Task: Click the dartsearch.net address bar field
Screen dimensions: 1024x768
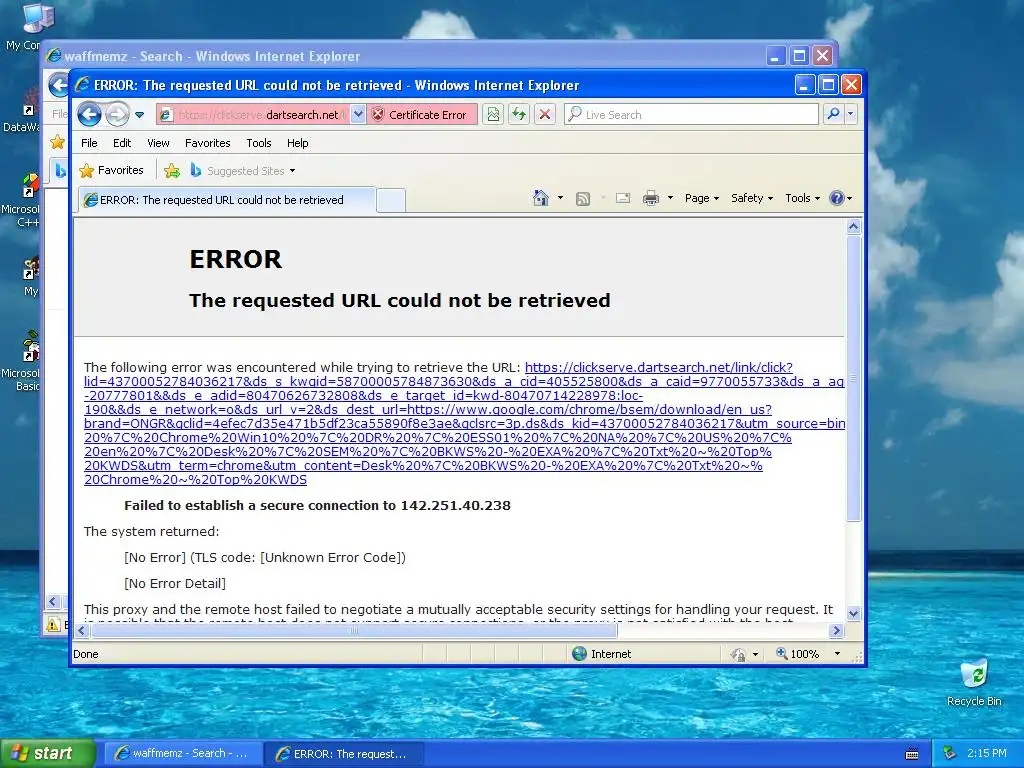Action: [x=252, y=114]
